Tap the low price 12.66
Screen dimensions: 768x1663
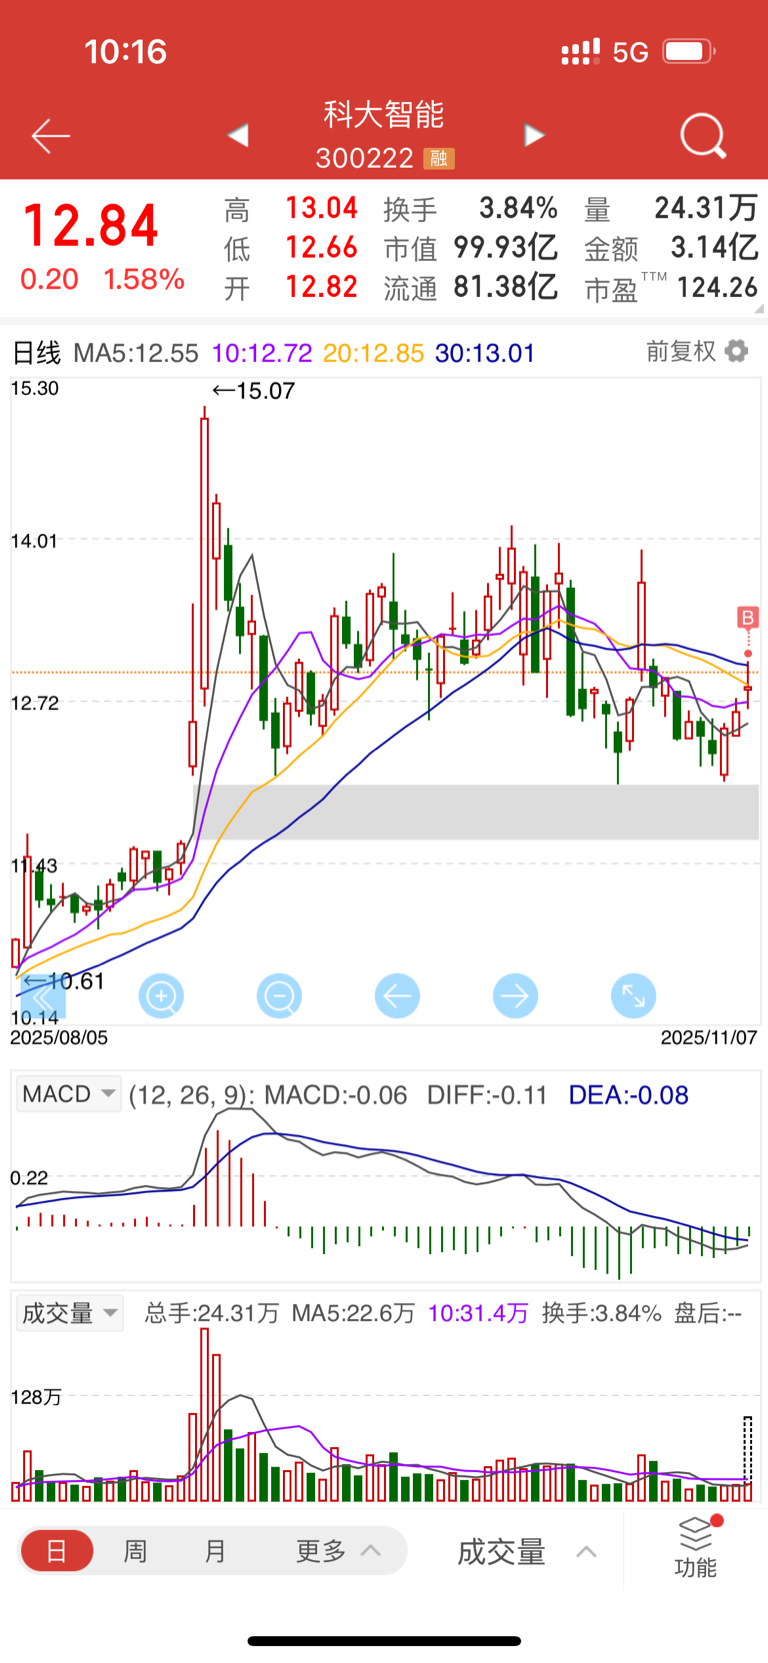pos(321,247)
